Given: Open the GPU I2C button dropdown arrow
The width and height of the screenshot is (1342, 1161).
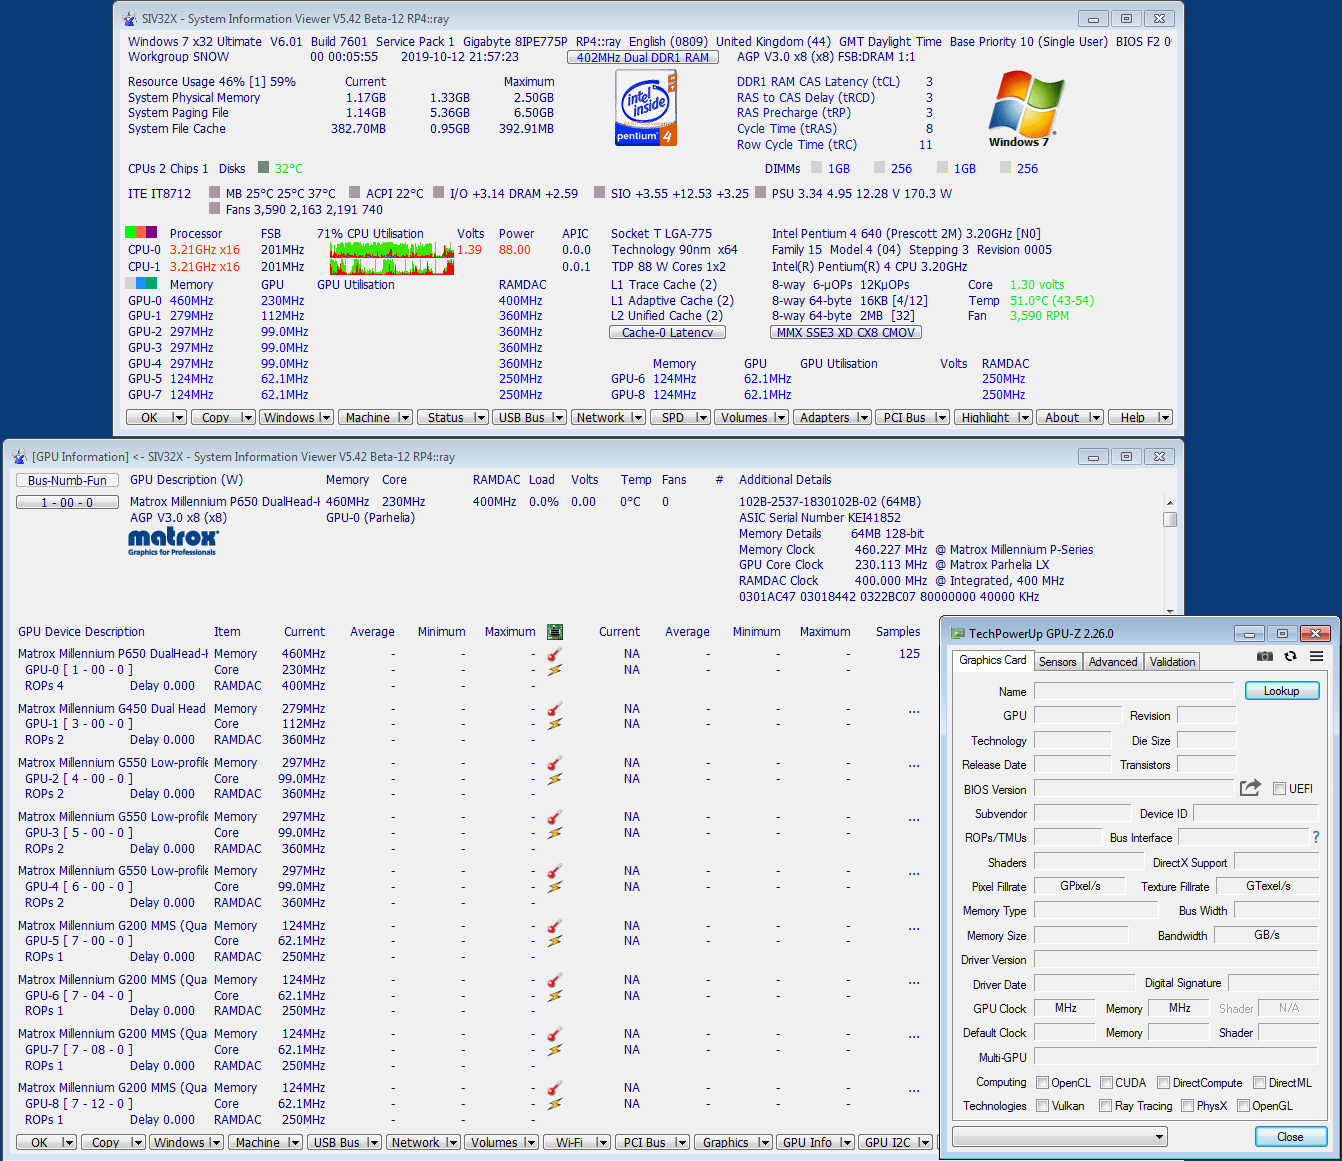Looking at the screenshot, I should (923, 1143).
